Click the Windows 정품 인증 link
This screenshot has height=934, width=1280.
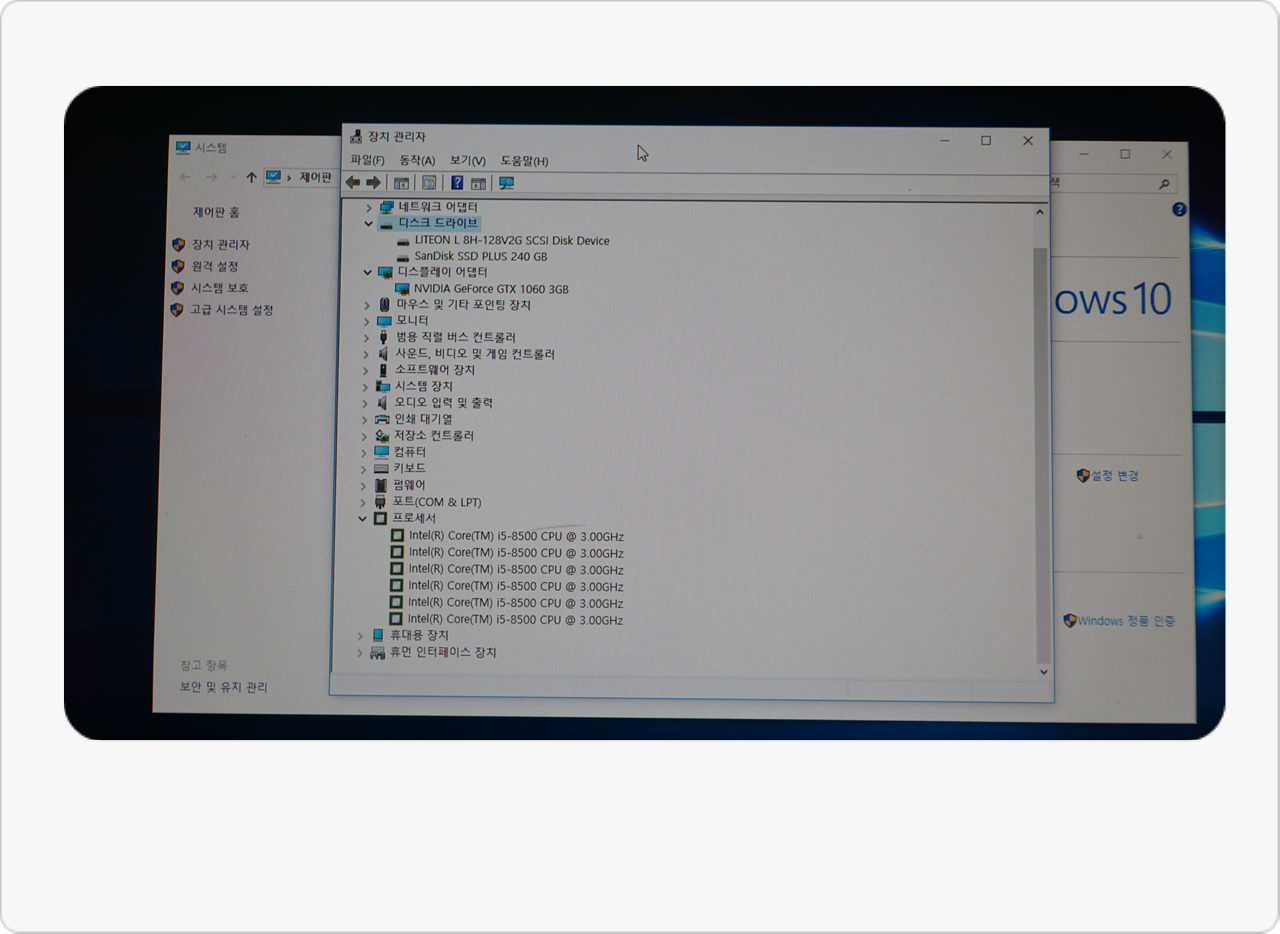(x=1126, y=621)
